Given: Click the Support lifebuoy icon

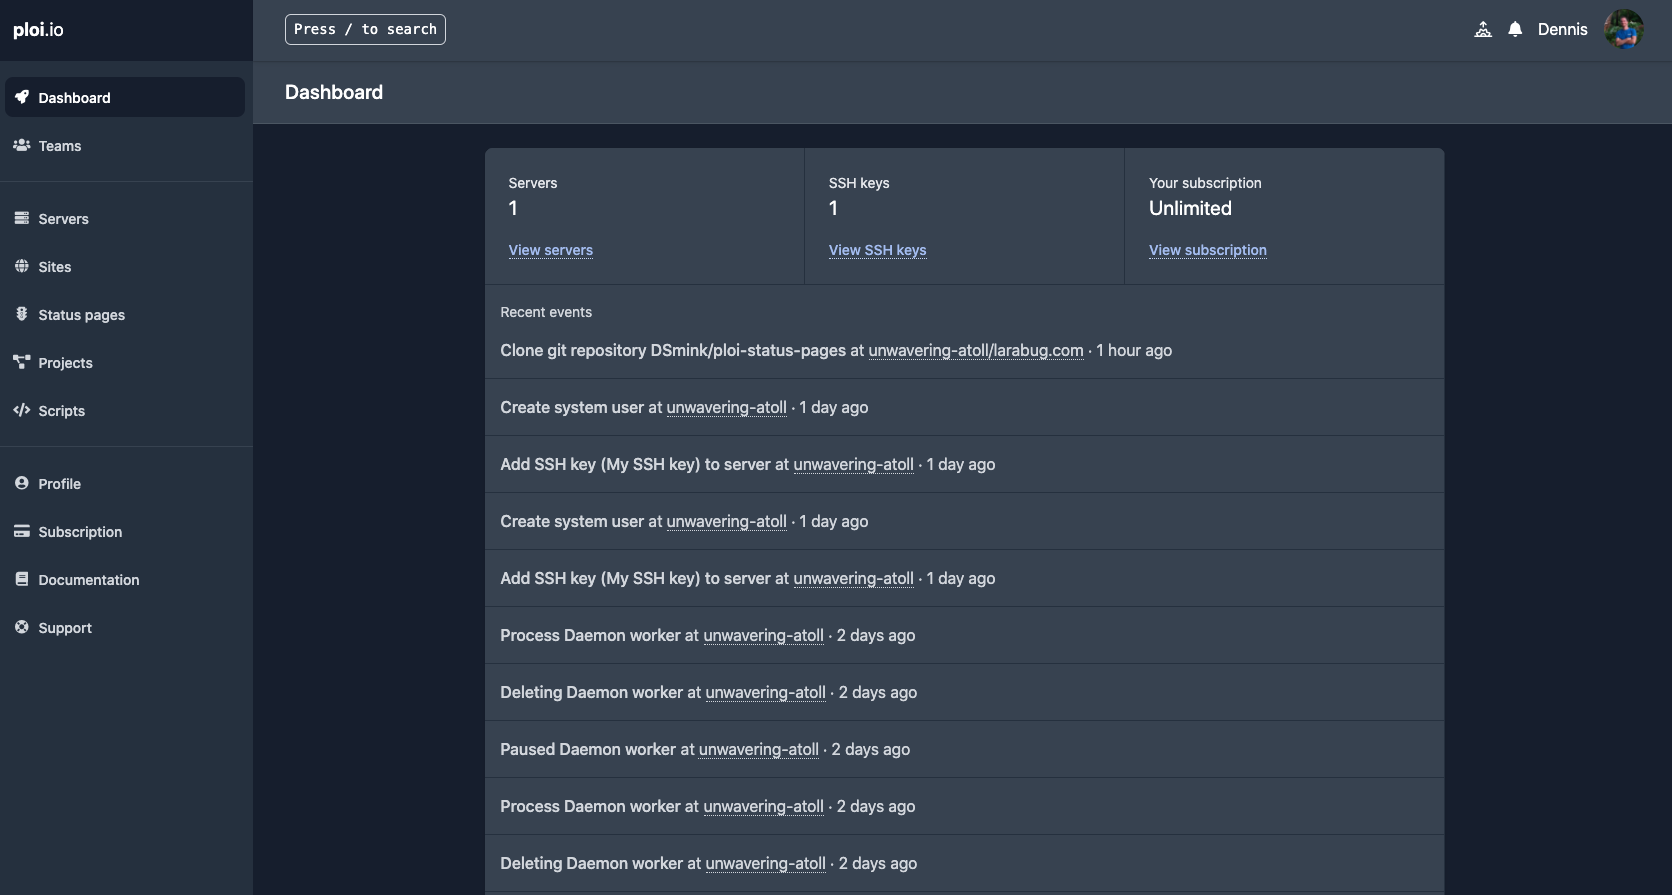Looking at the screenshot, I should pyautogui.click(x=22, y=627).
